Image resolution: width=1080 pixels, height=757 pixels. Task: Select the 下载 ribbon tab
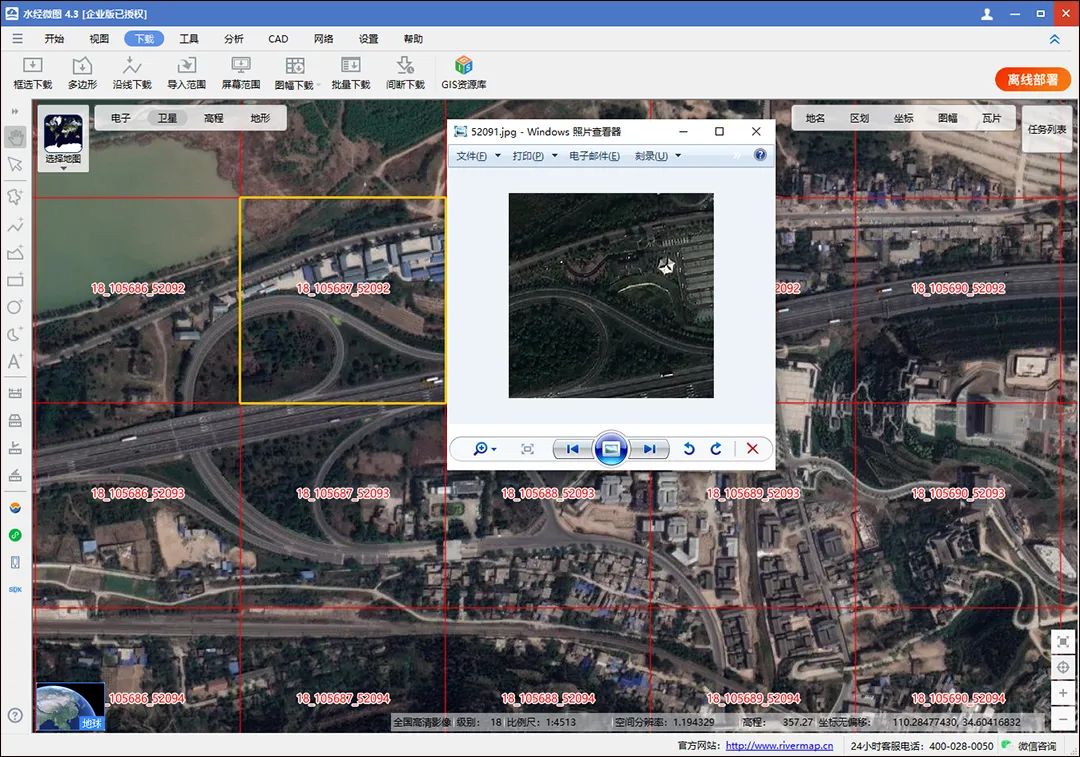coord(144,39)
